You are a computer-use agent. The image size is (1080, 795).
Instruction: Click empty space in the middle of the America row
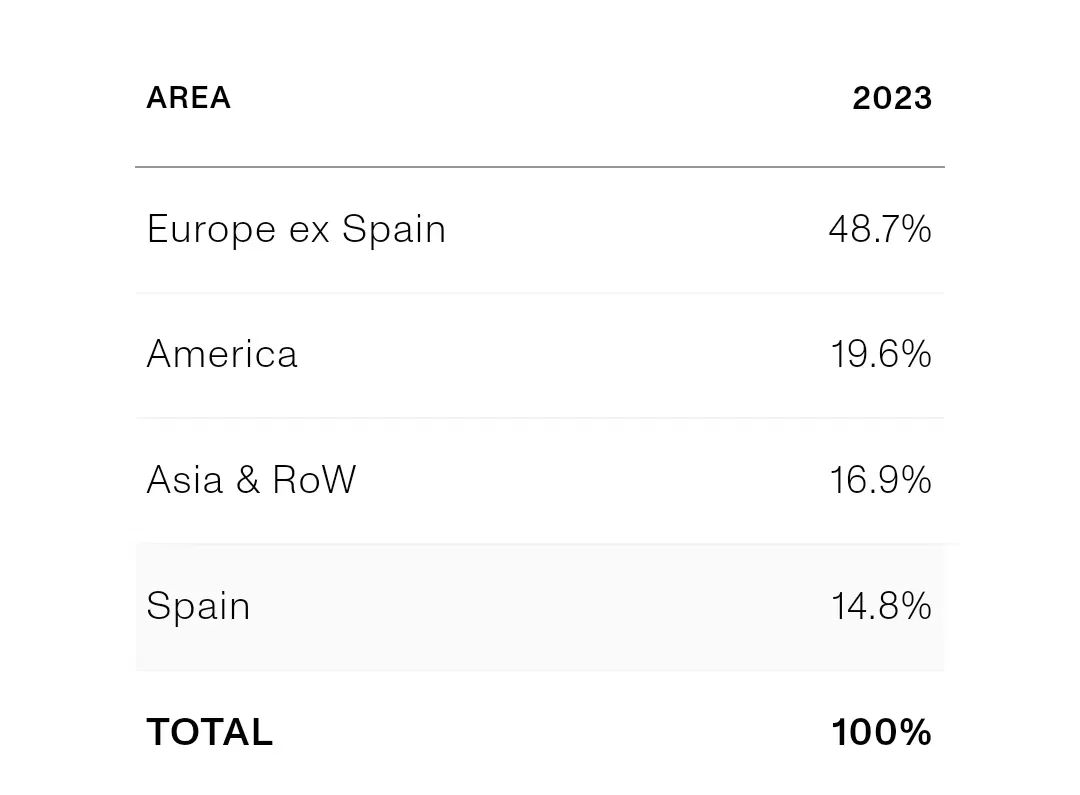click(560, 355)
